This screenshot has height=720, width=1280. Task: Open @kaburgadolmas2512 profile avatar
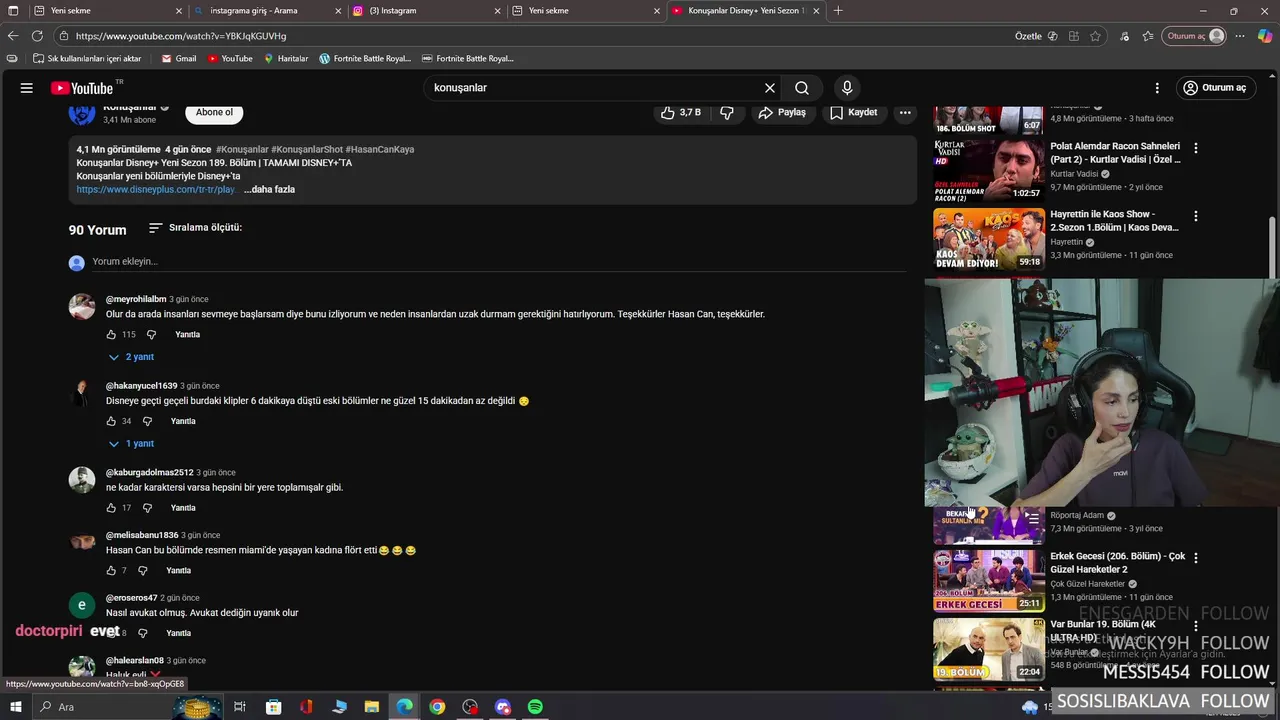pos(82,480)
